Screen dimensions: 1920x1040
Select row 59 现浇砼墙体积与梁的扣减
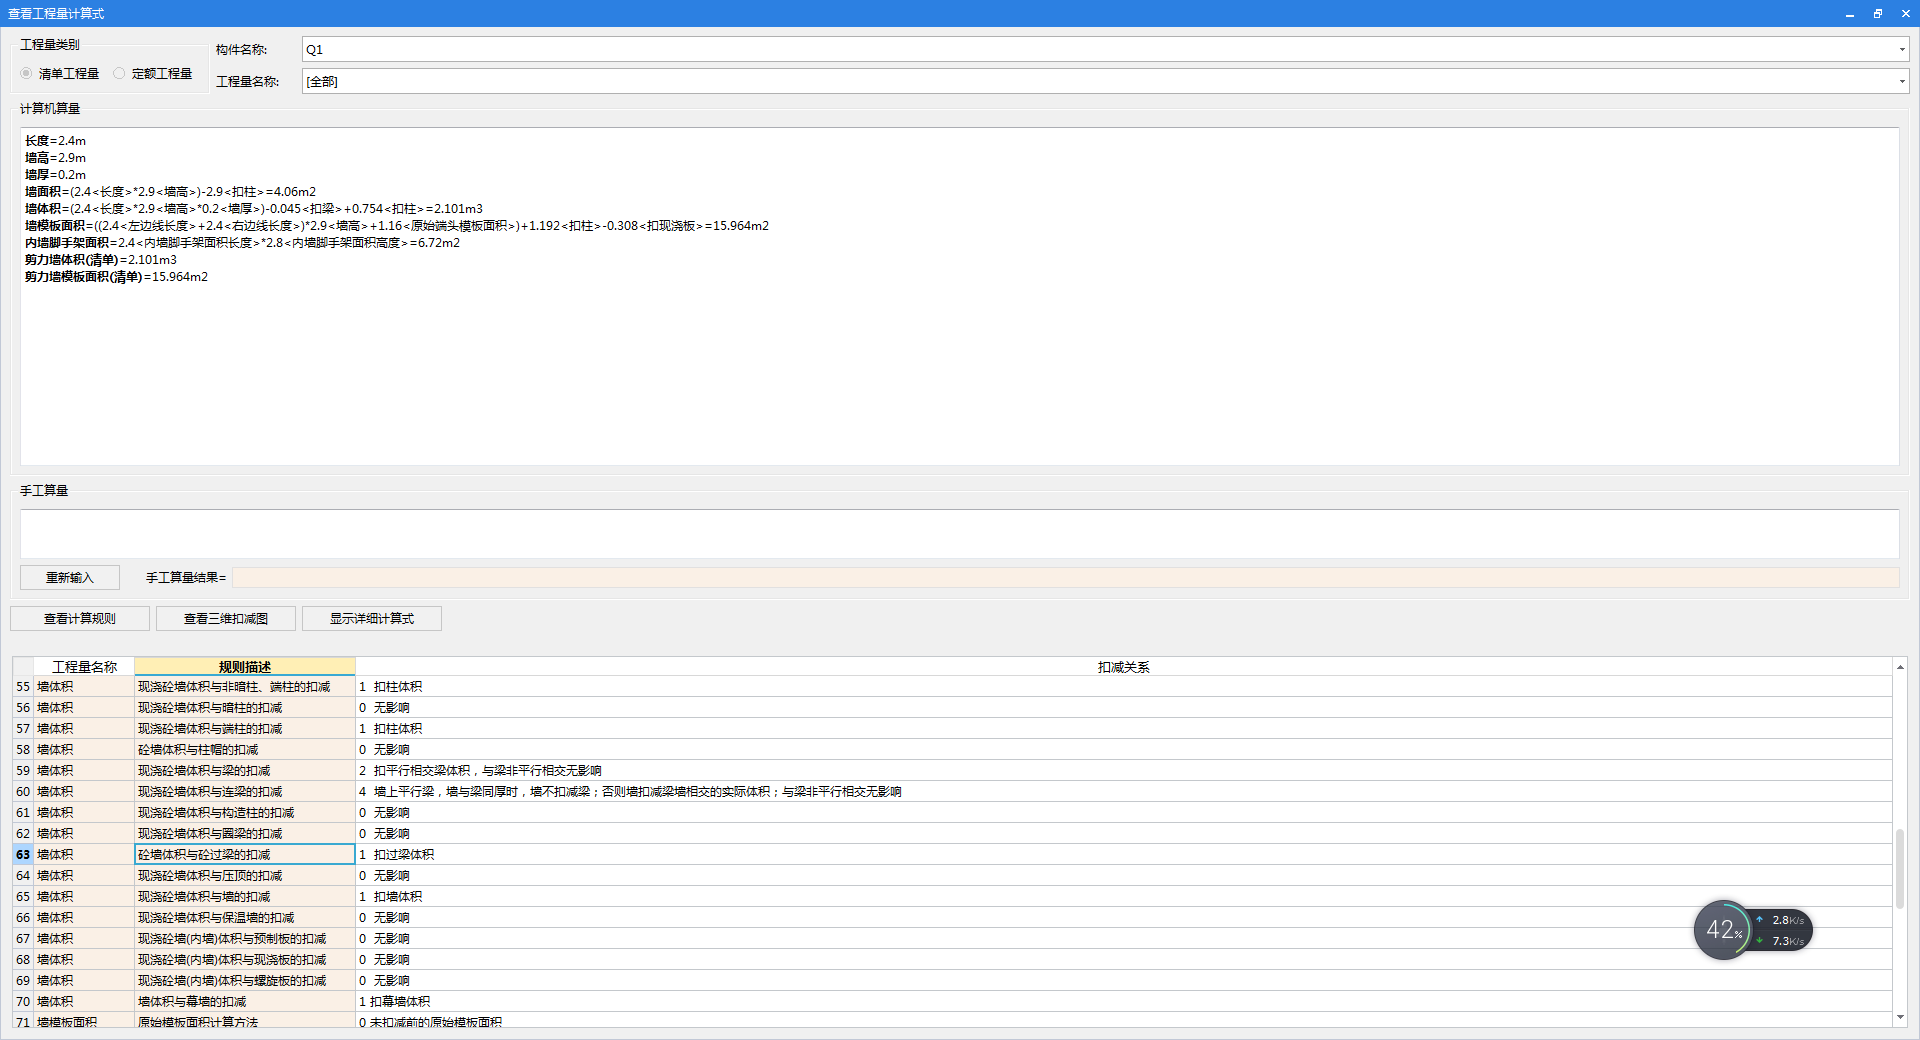click(x=952, y=771)
